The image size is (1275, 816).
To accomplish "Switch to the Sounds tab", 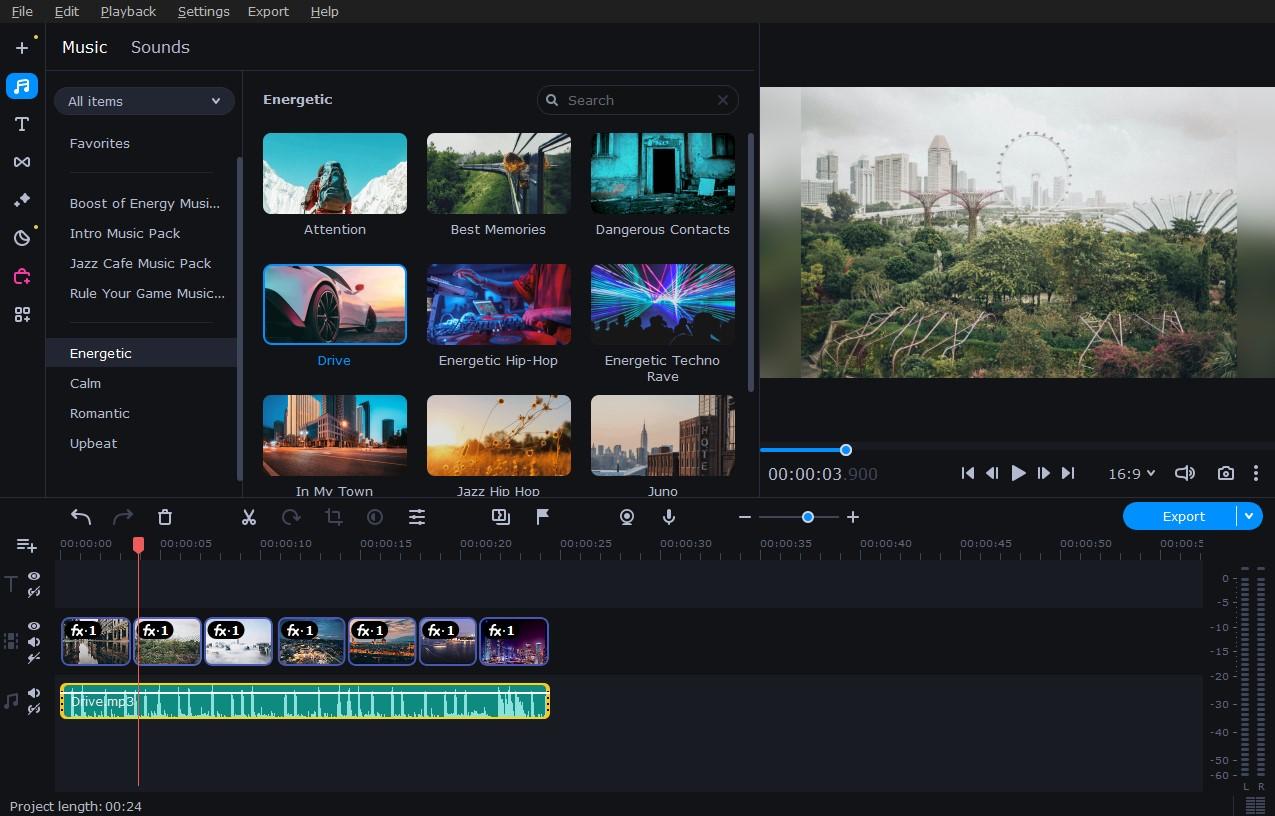I will (160, 47).
